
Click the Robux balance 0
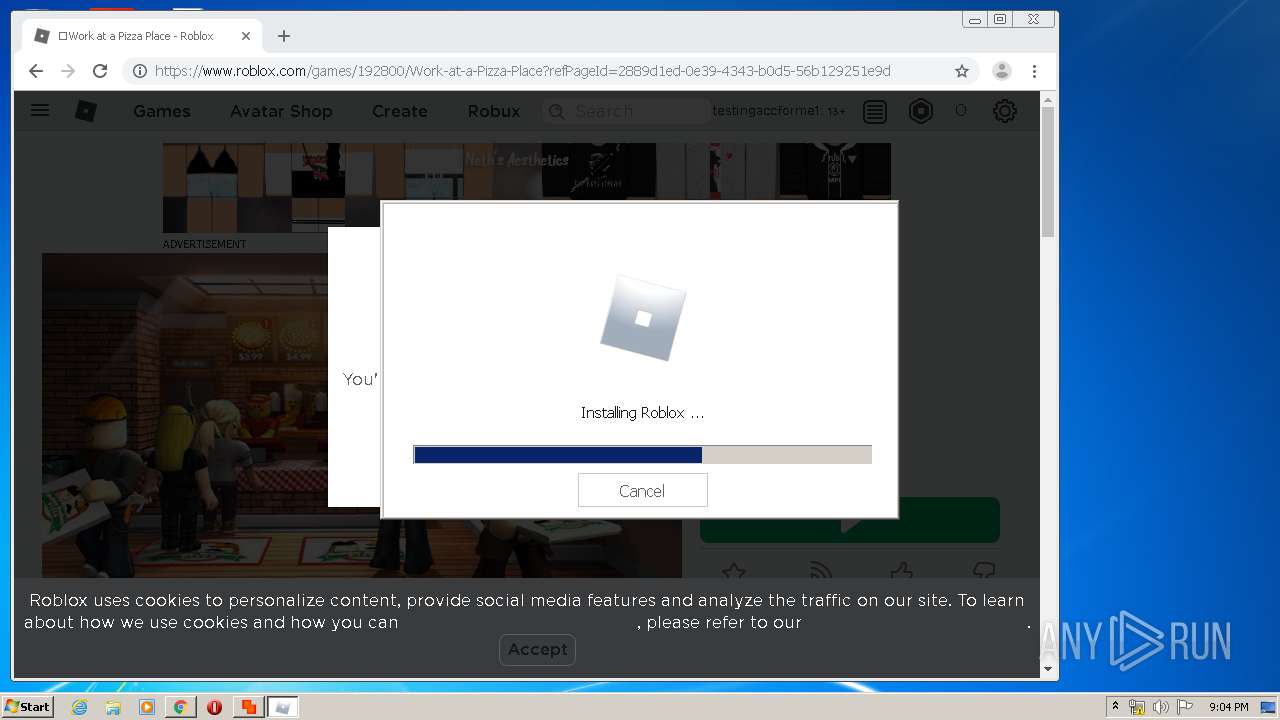click(x=961, y=111)
